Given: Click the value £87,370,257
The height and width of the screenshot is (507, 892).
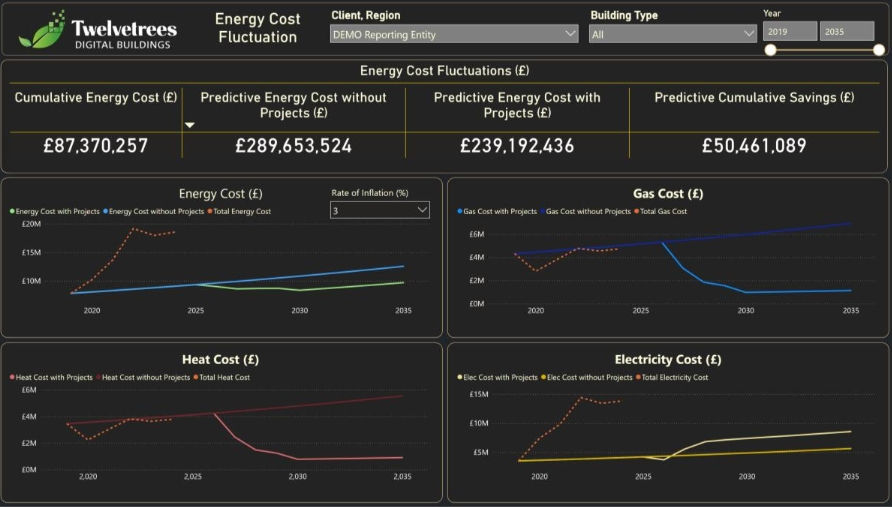Looking at the screenshot, I should tap(96, 146).
